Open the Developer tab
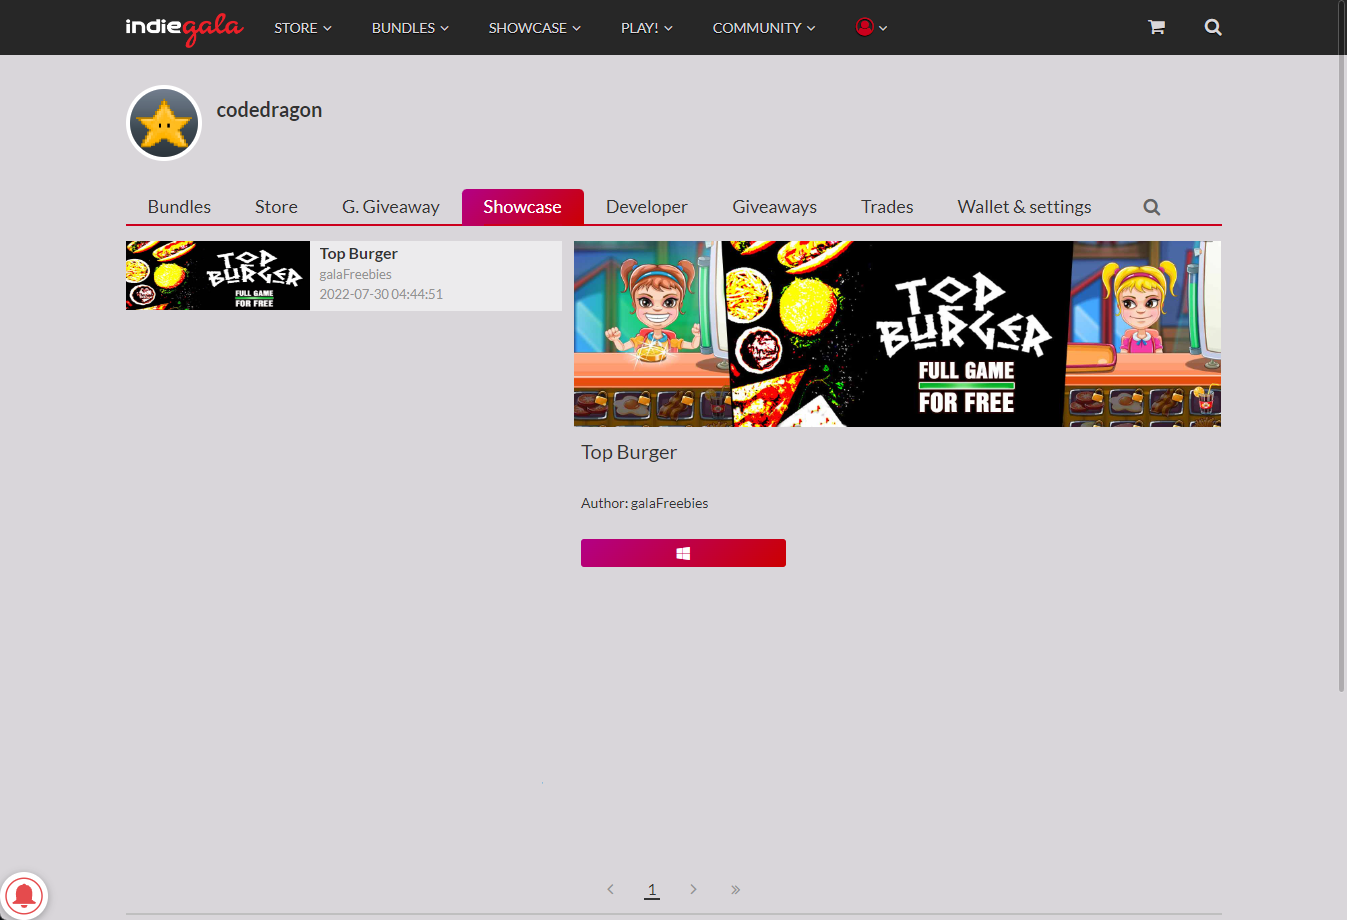 (647, 207)
